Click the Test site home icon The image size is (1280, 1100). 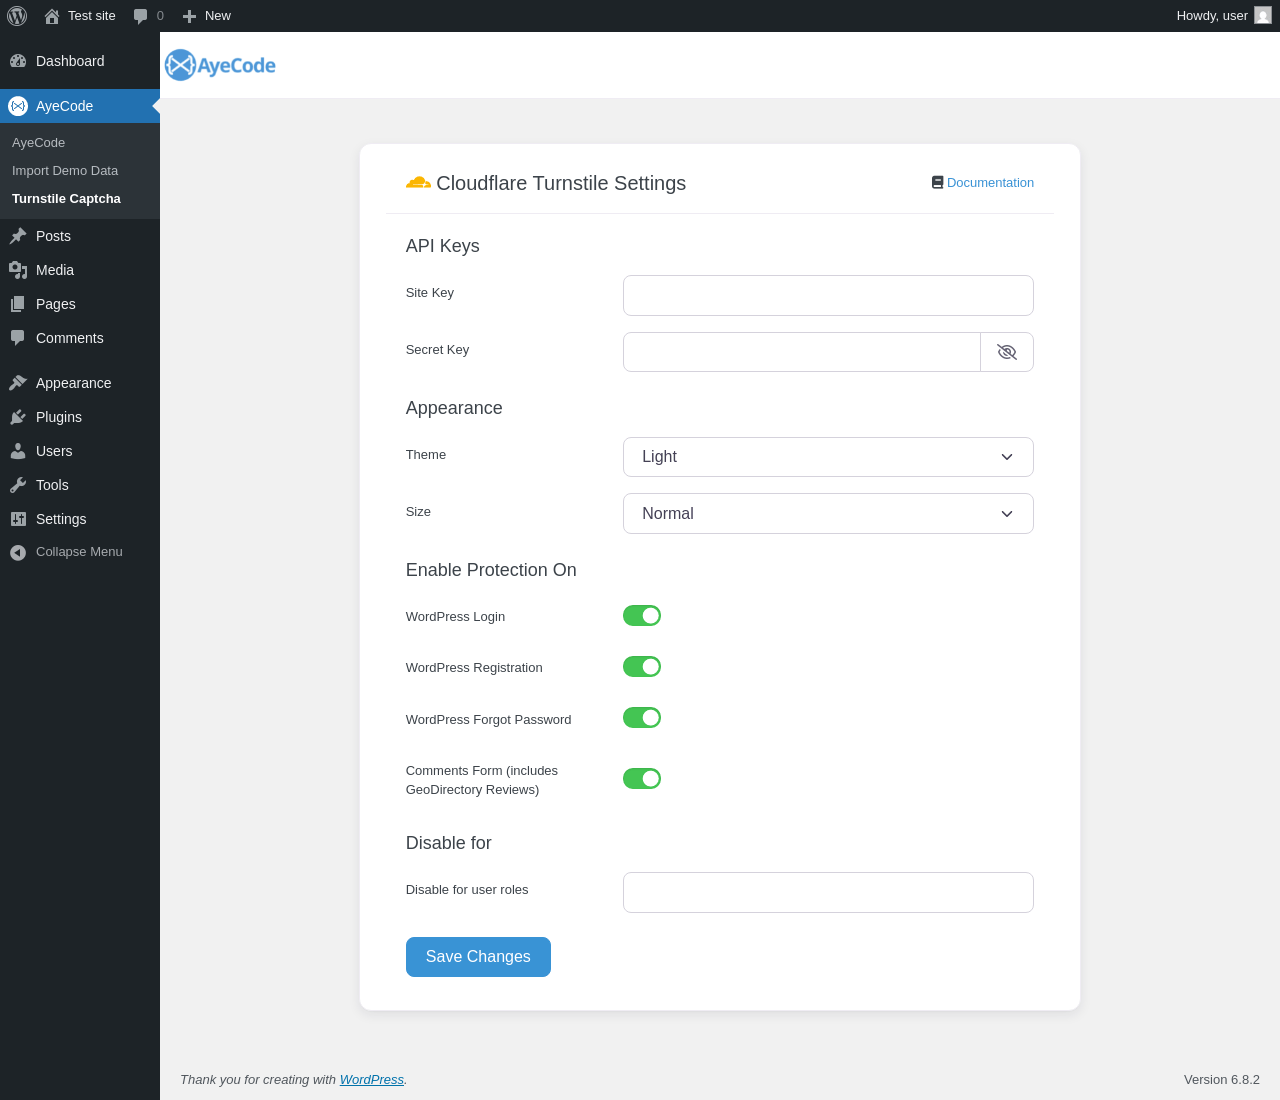click(x=52, y=16)
